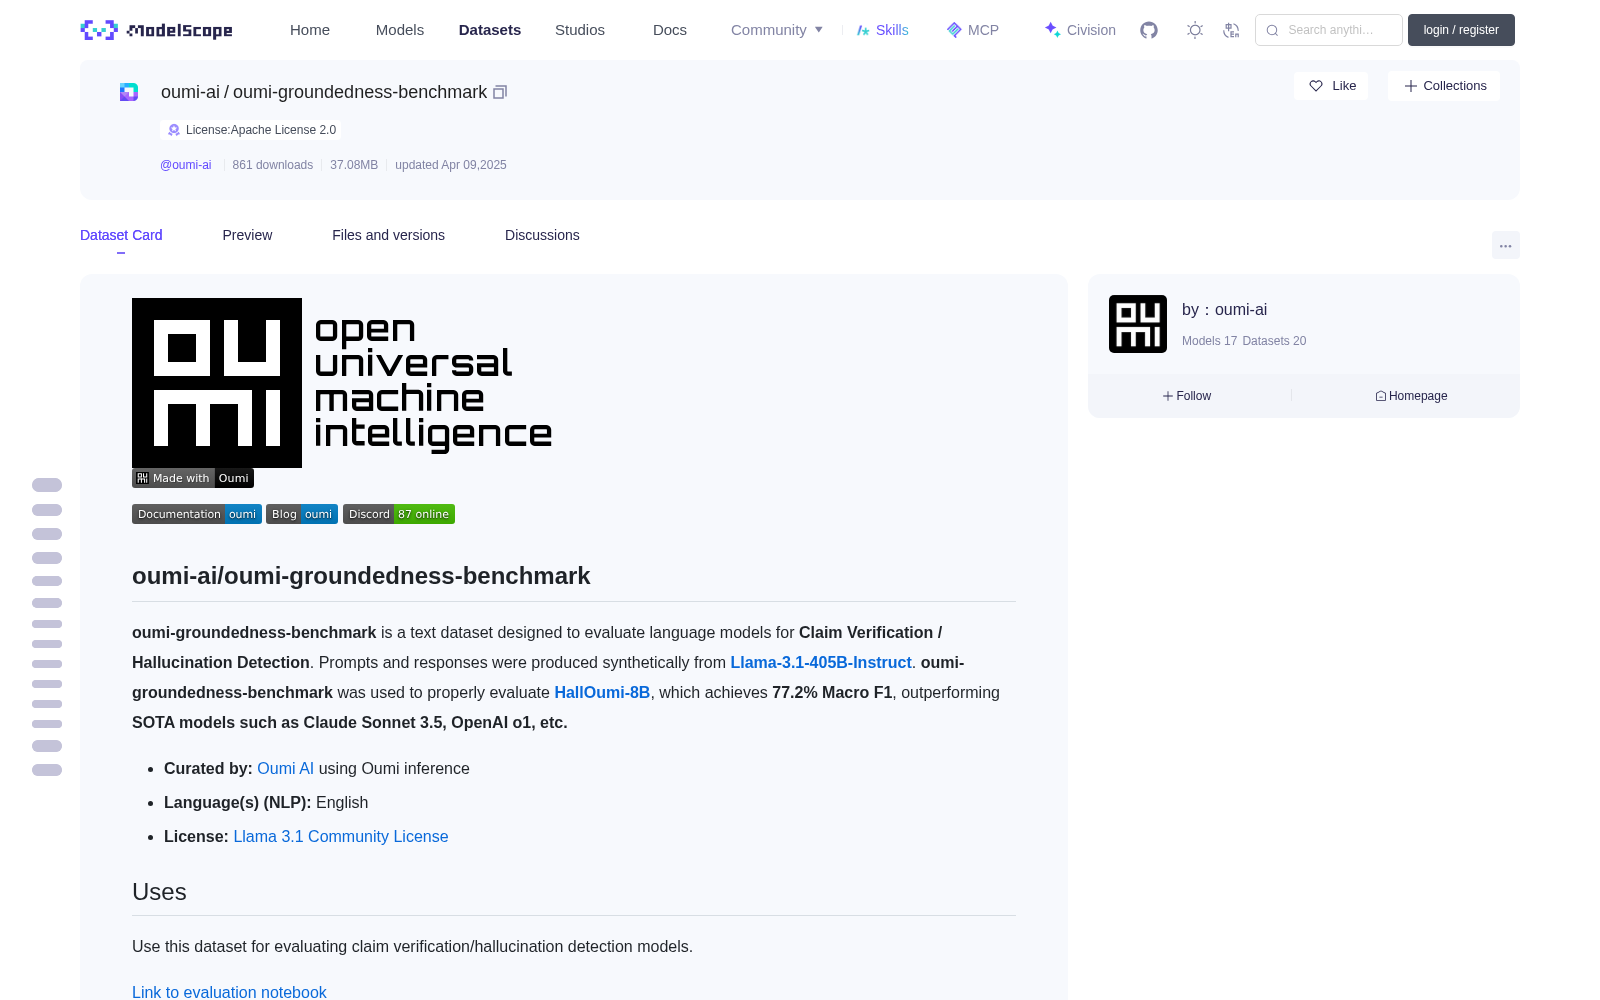Screen dimensions: 1600x1000
Task: Toggle the light/dark theme sun icon
Action: (1195, 30)
